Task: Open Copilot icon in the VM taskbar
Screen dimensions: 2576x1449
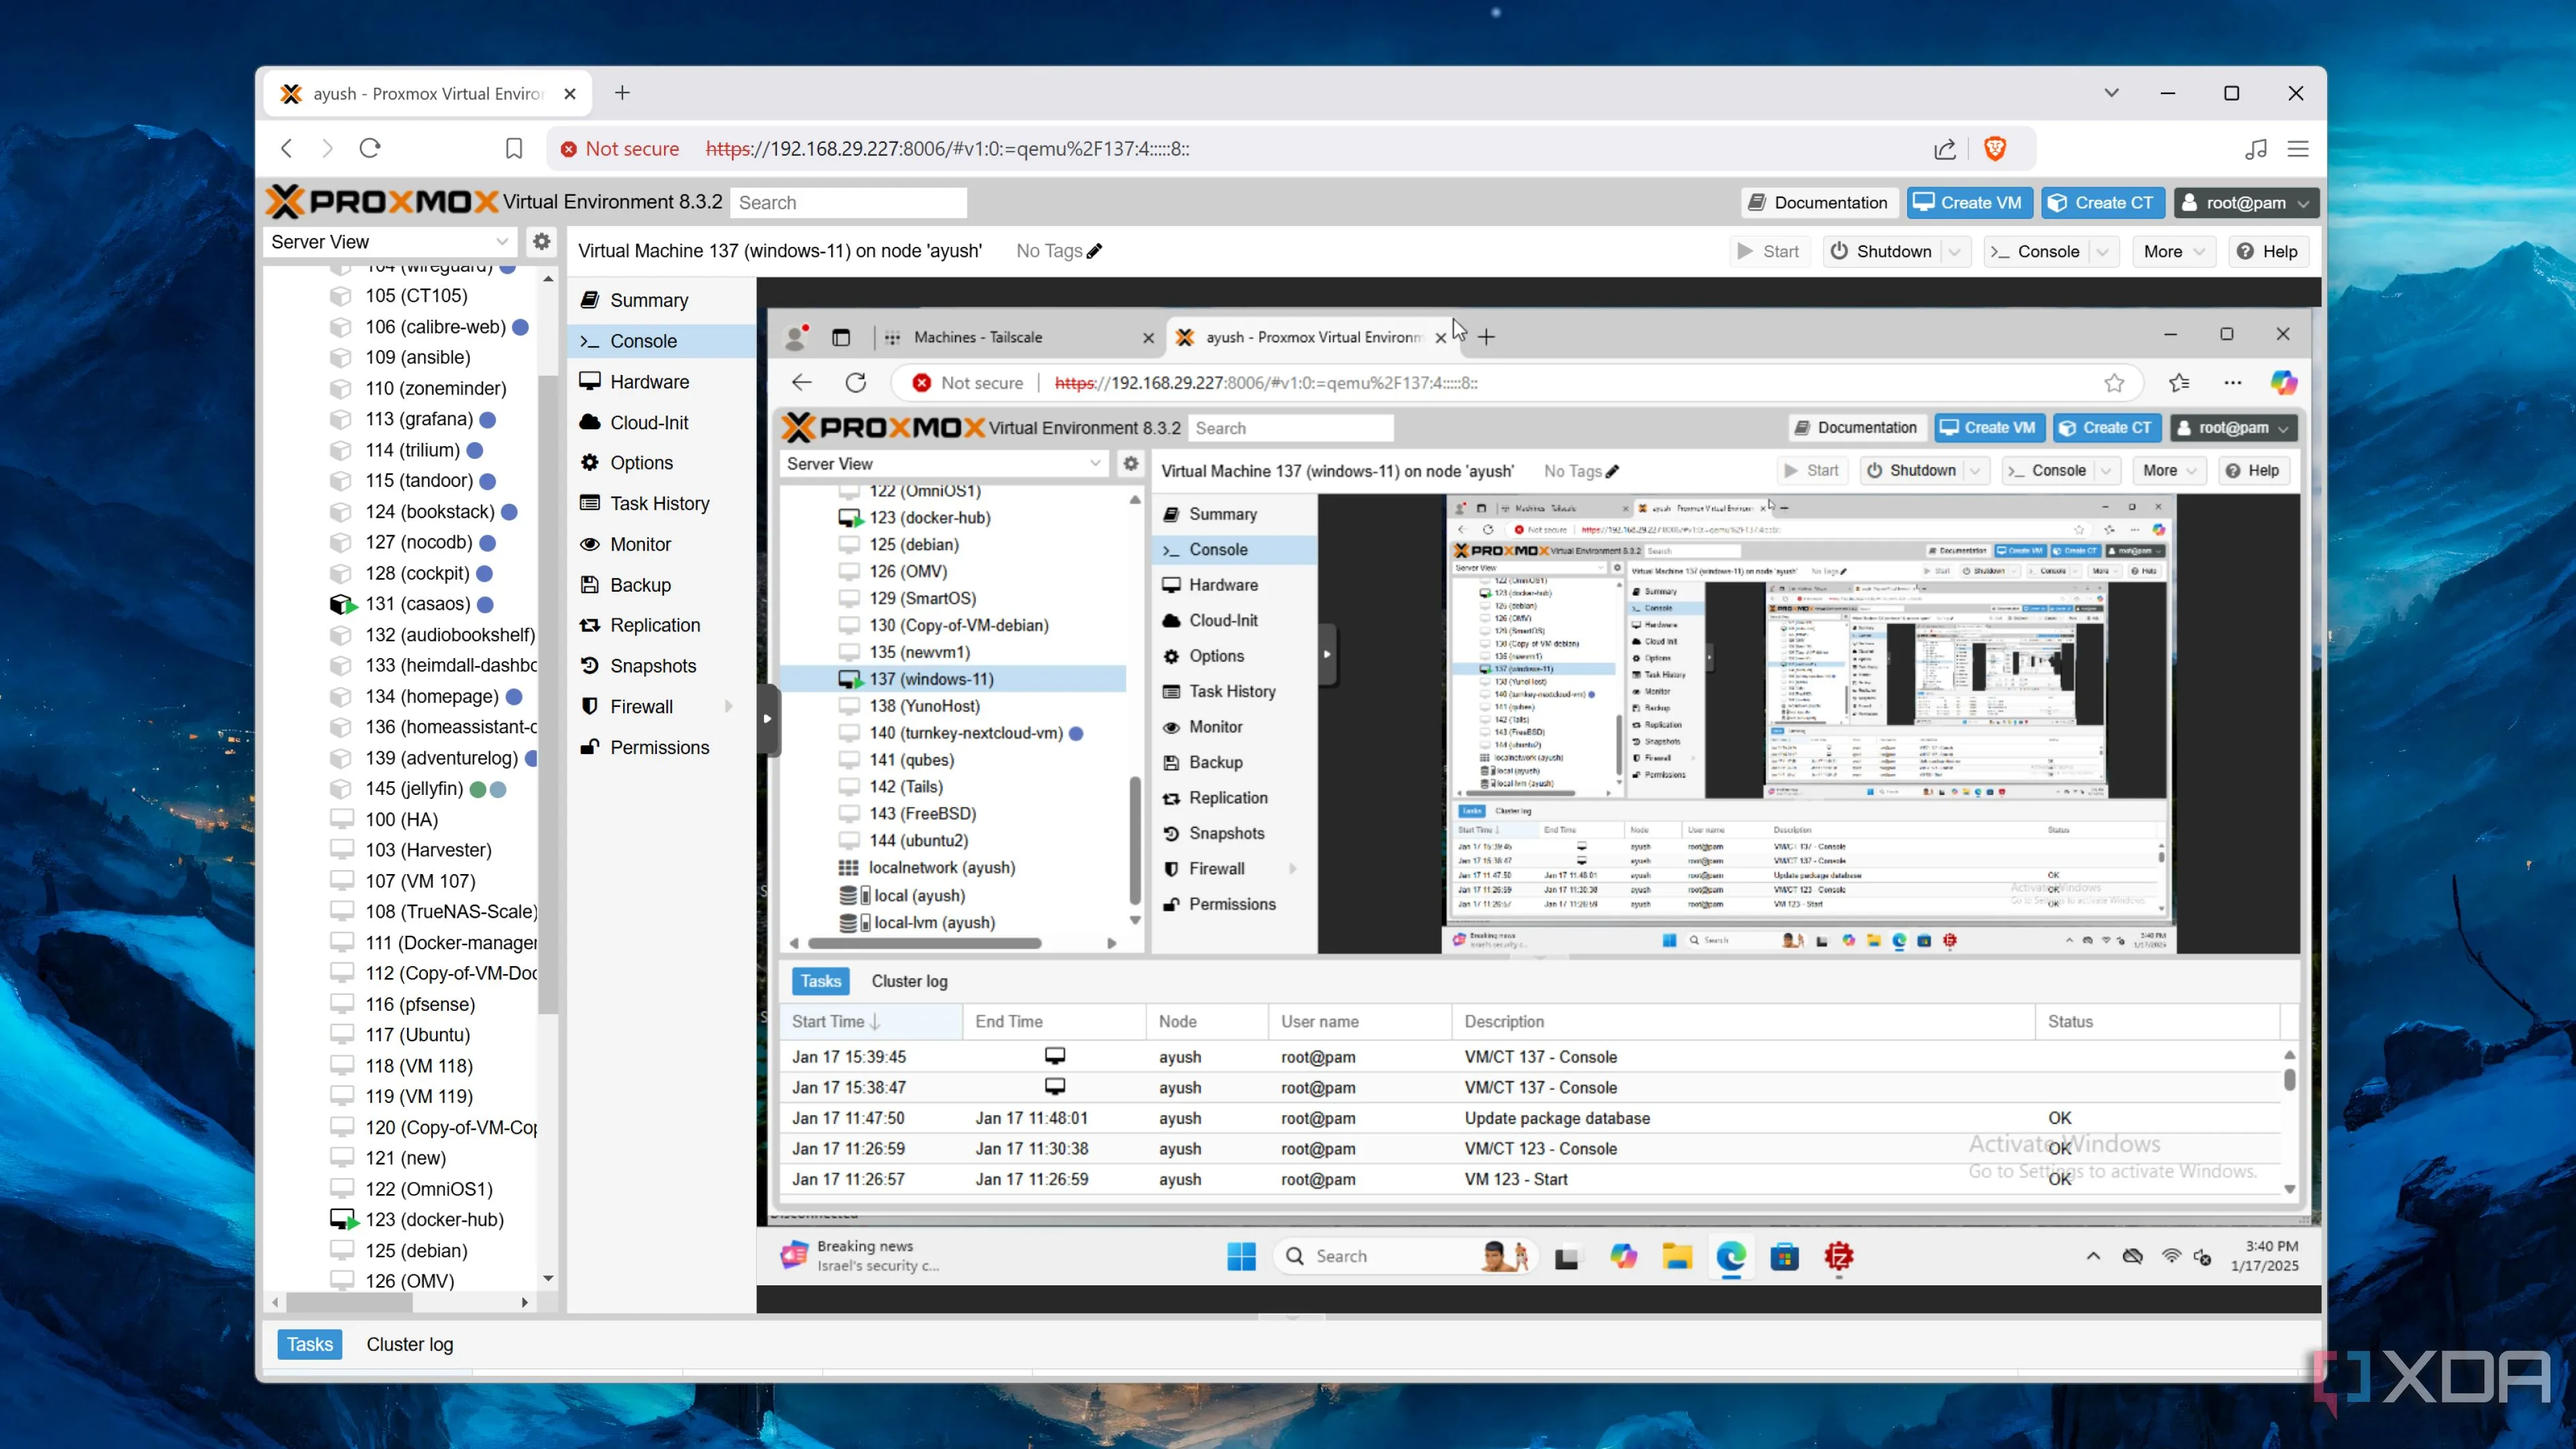Action: click(1623, 1256)
